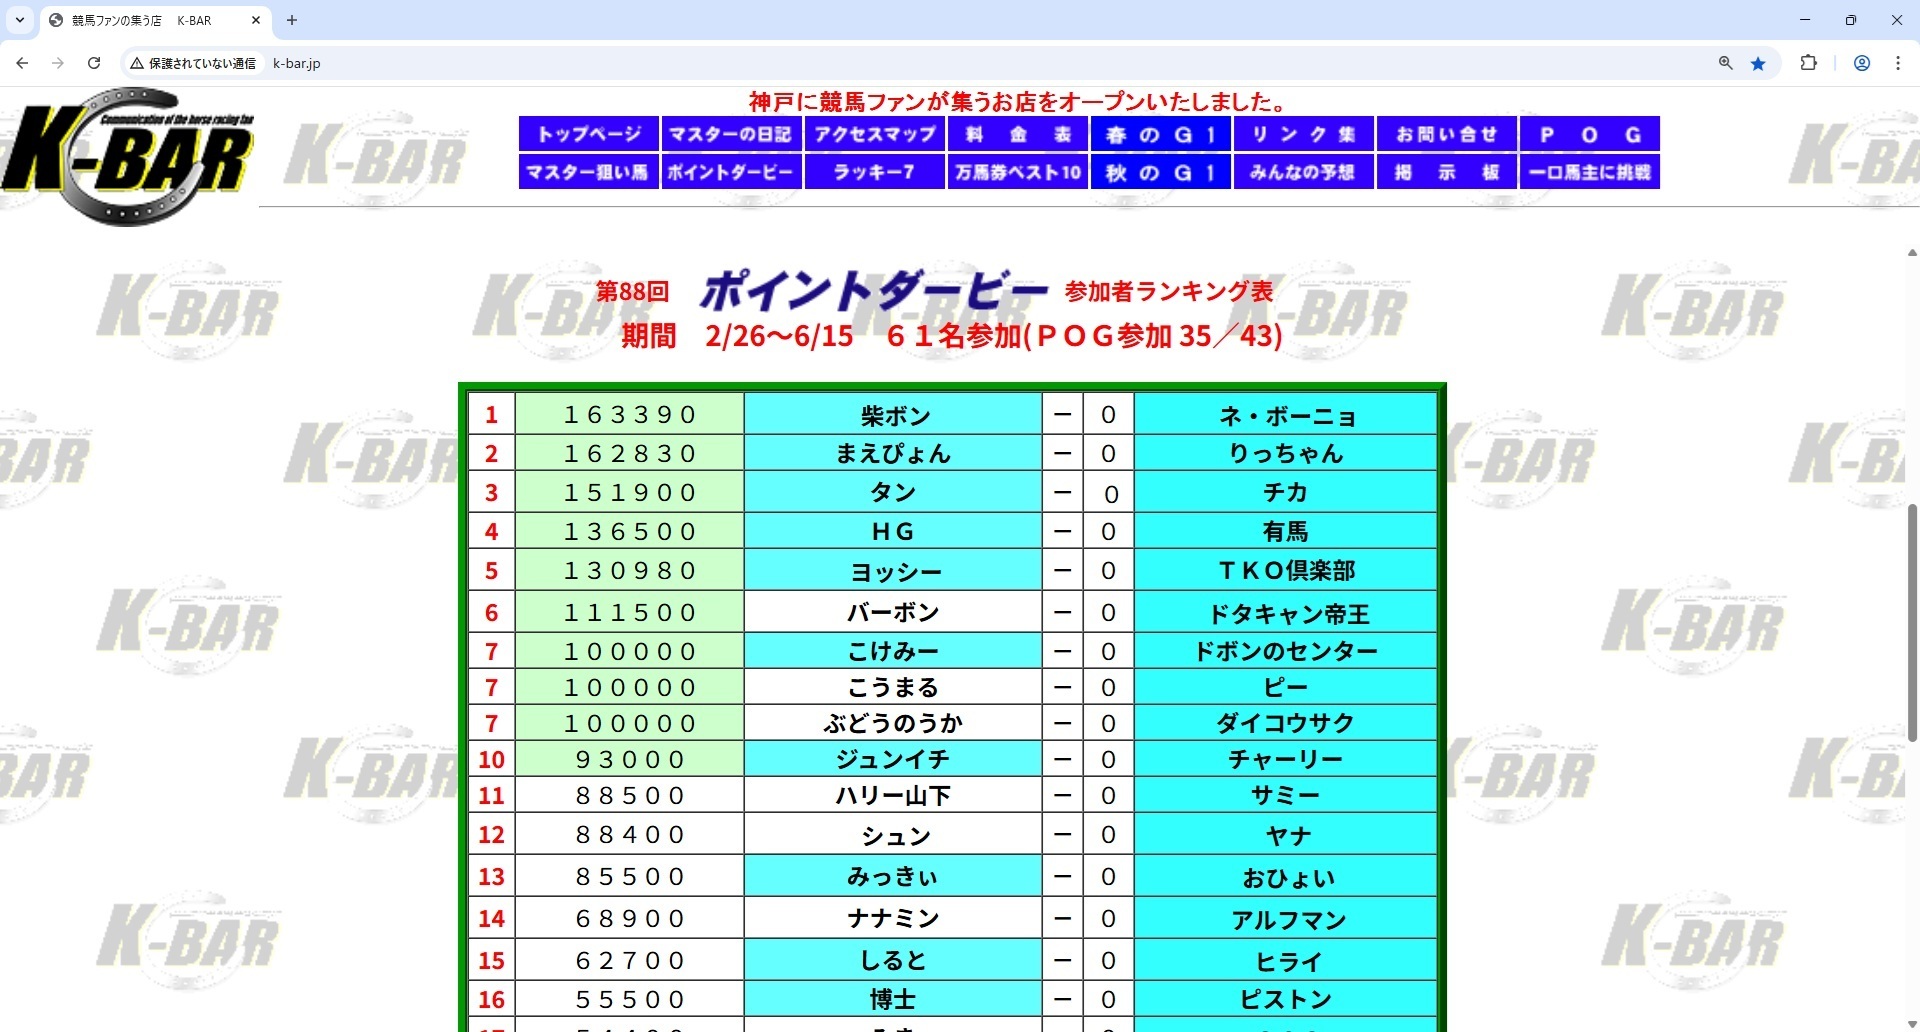
Task: Click the name HG in rank 4
Action: pos(893,531)
